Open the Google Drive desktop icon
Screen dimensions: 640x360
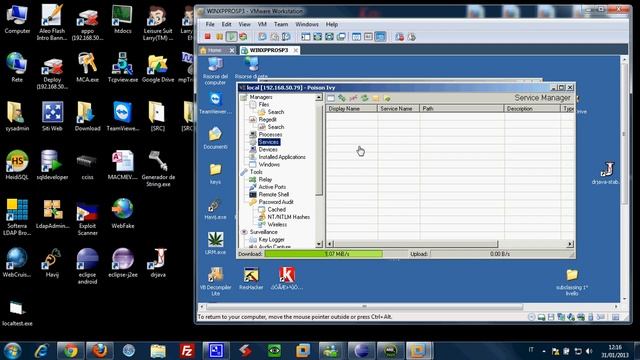(x=158, y=68)
